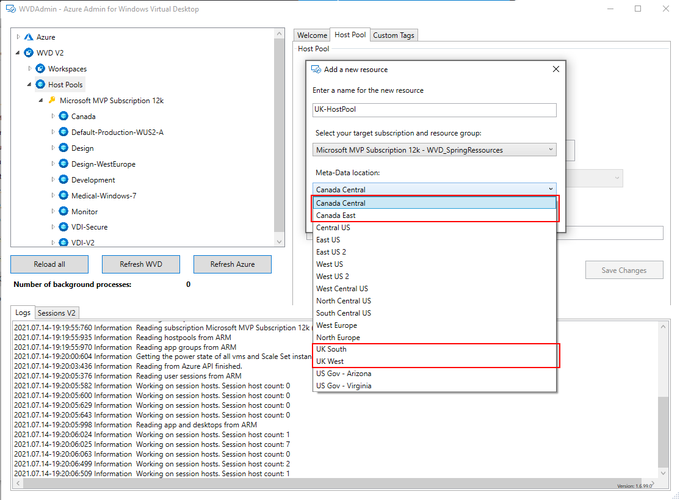The height and width of the screenshot is (500, 680).
Task: Click the Default-Production-WUS2-A host pool icon
Action: (x=64, y=132)
